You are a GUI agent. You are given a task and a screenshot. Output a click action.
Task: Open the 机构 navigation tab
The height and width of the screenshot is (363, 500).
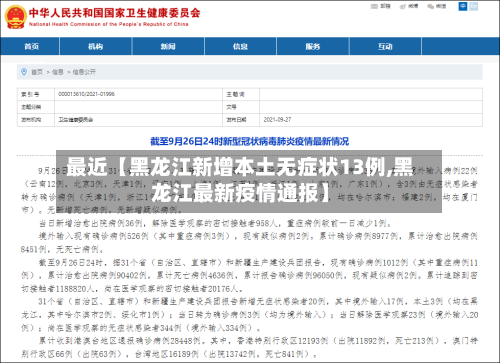[x=96, y=46]
